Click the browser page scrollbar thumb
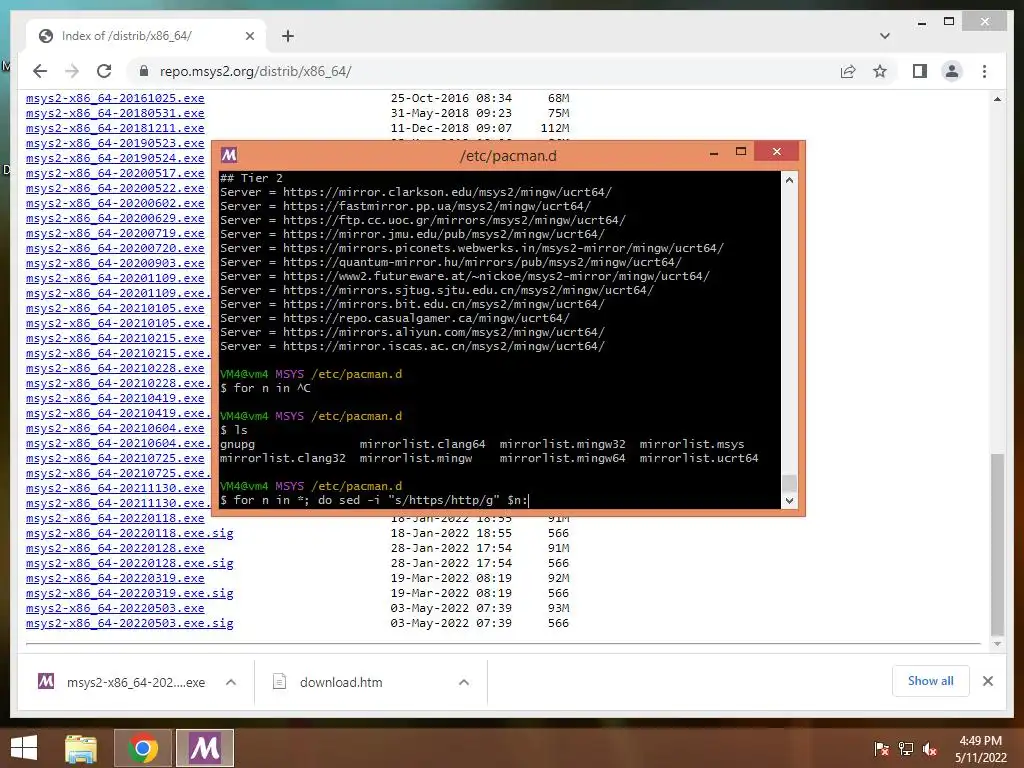Image resolution: width=1024 pixels, height=768 pixels. pos(997,544)
